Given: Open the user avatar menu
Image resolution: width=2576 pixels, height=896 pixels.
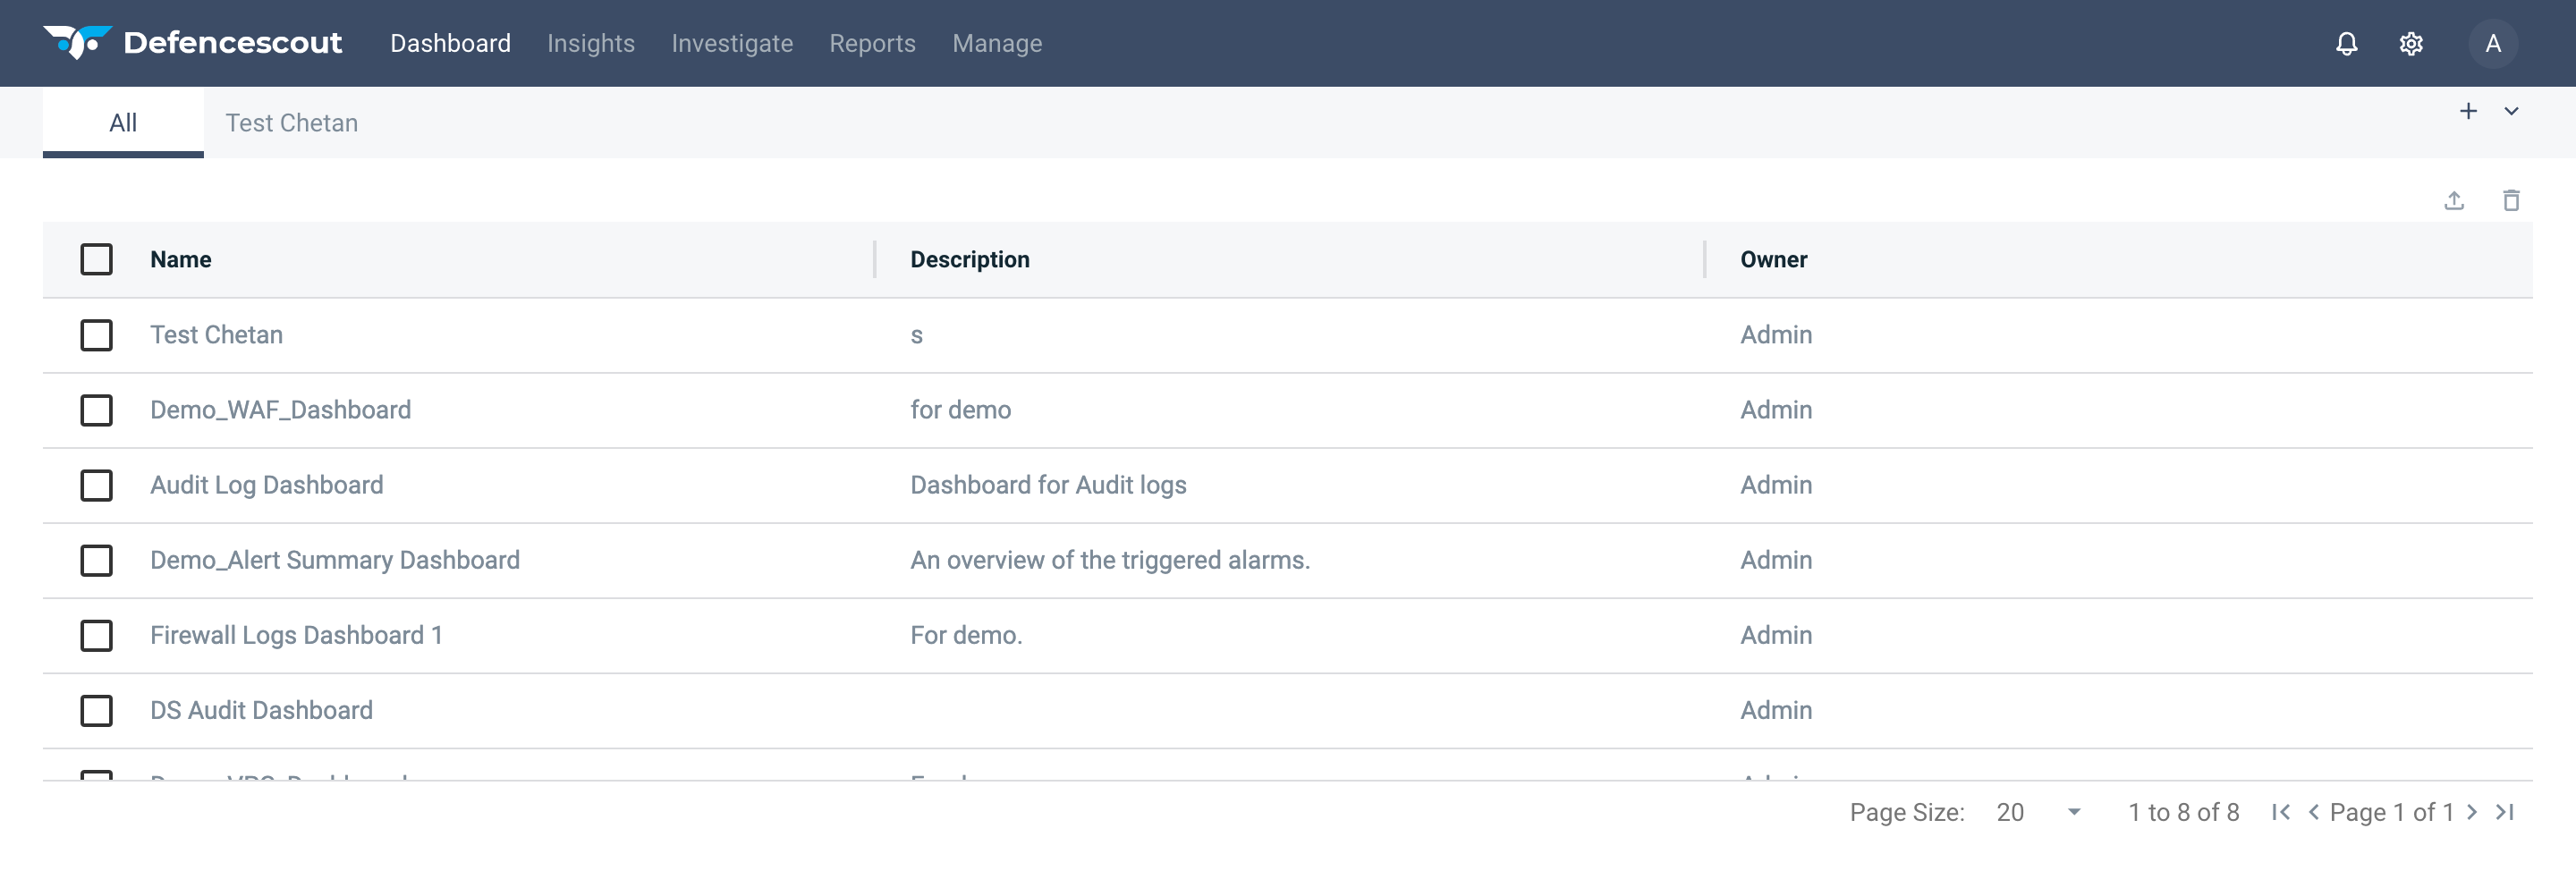Looking at the screenshot, I should coord(2494,43).
